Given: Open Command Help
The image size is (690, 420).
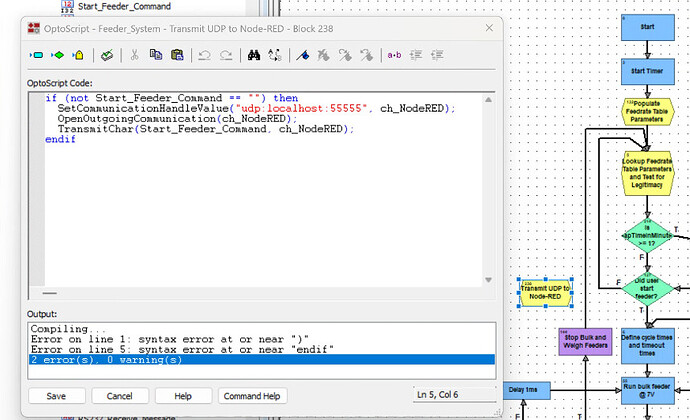Looking at the screenshot, I should [x=251, y=395].
